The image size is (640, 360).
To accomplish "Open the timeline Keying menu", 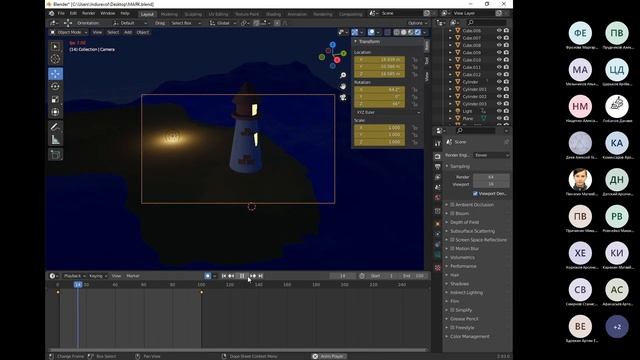I will (x=98, y=276).
